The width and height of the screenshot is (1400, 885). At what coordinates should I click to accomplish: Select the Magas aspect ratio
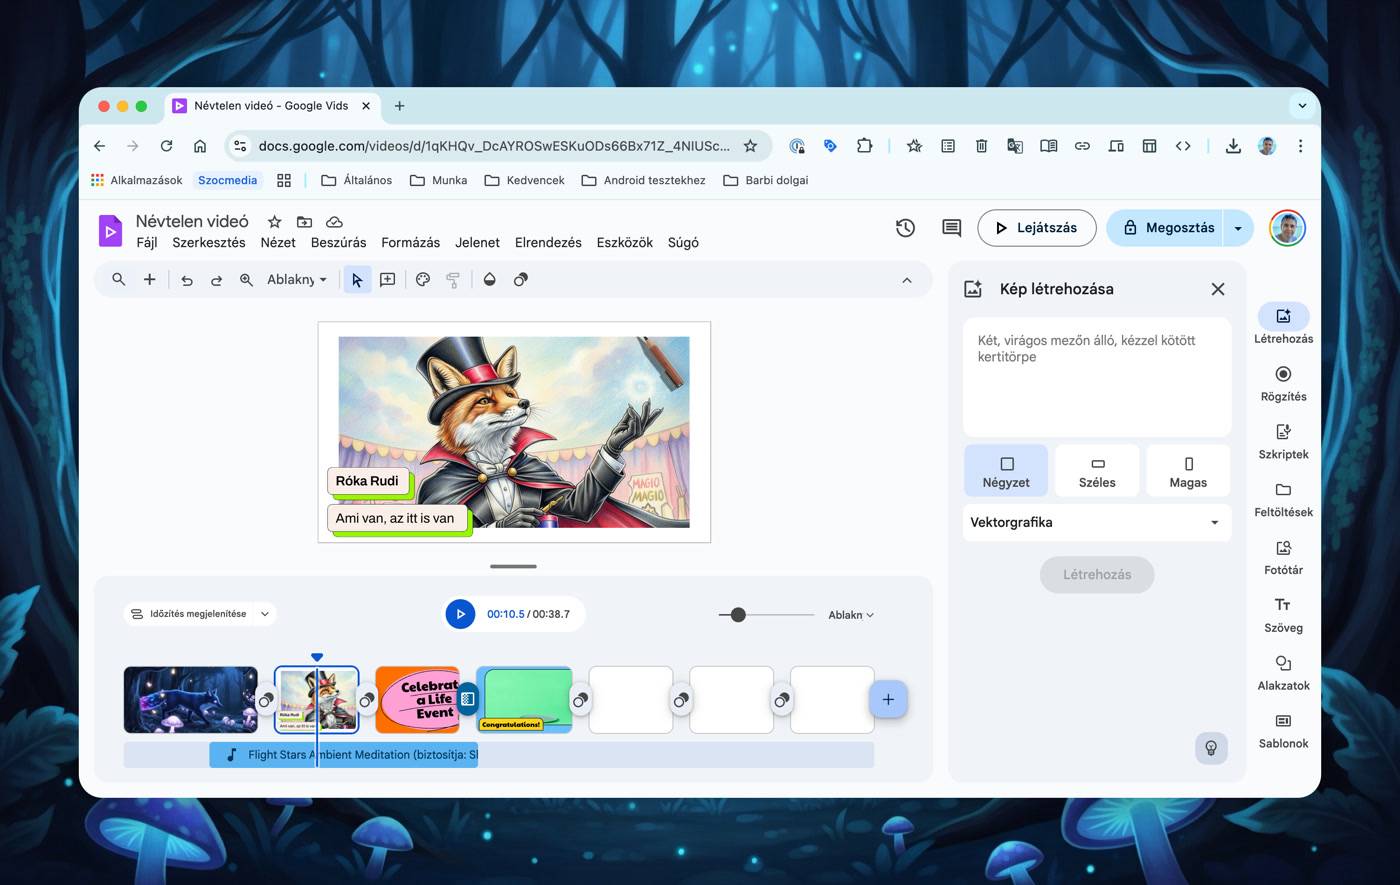click(1188, 471)
